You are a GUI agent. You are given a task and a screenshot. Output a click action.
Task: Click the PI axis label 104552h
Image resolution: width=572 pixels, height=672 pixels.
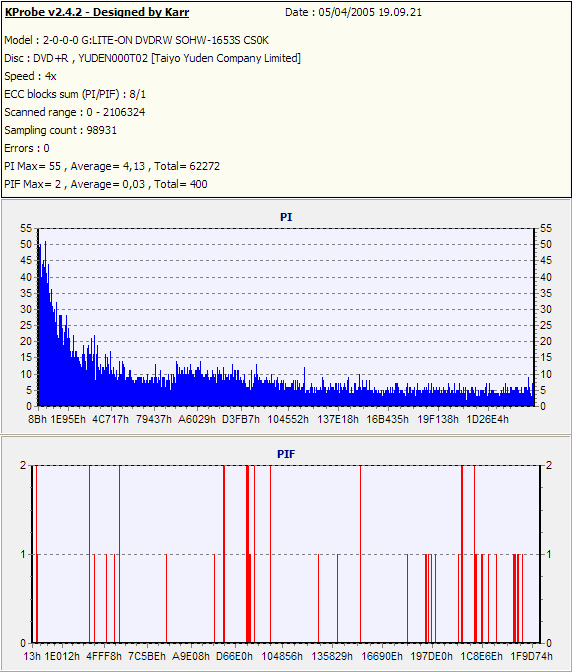pyautogui.click(x=288, y=419)
